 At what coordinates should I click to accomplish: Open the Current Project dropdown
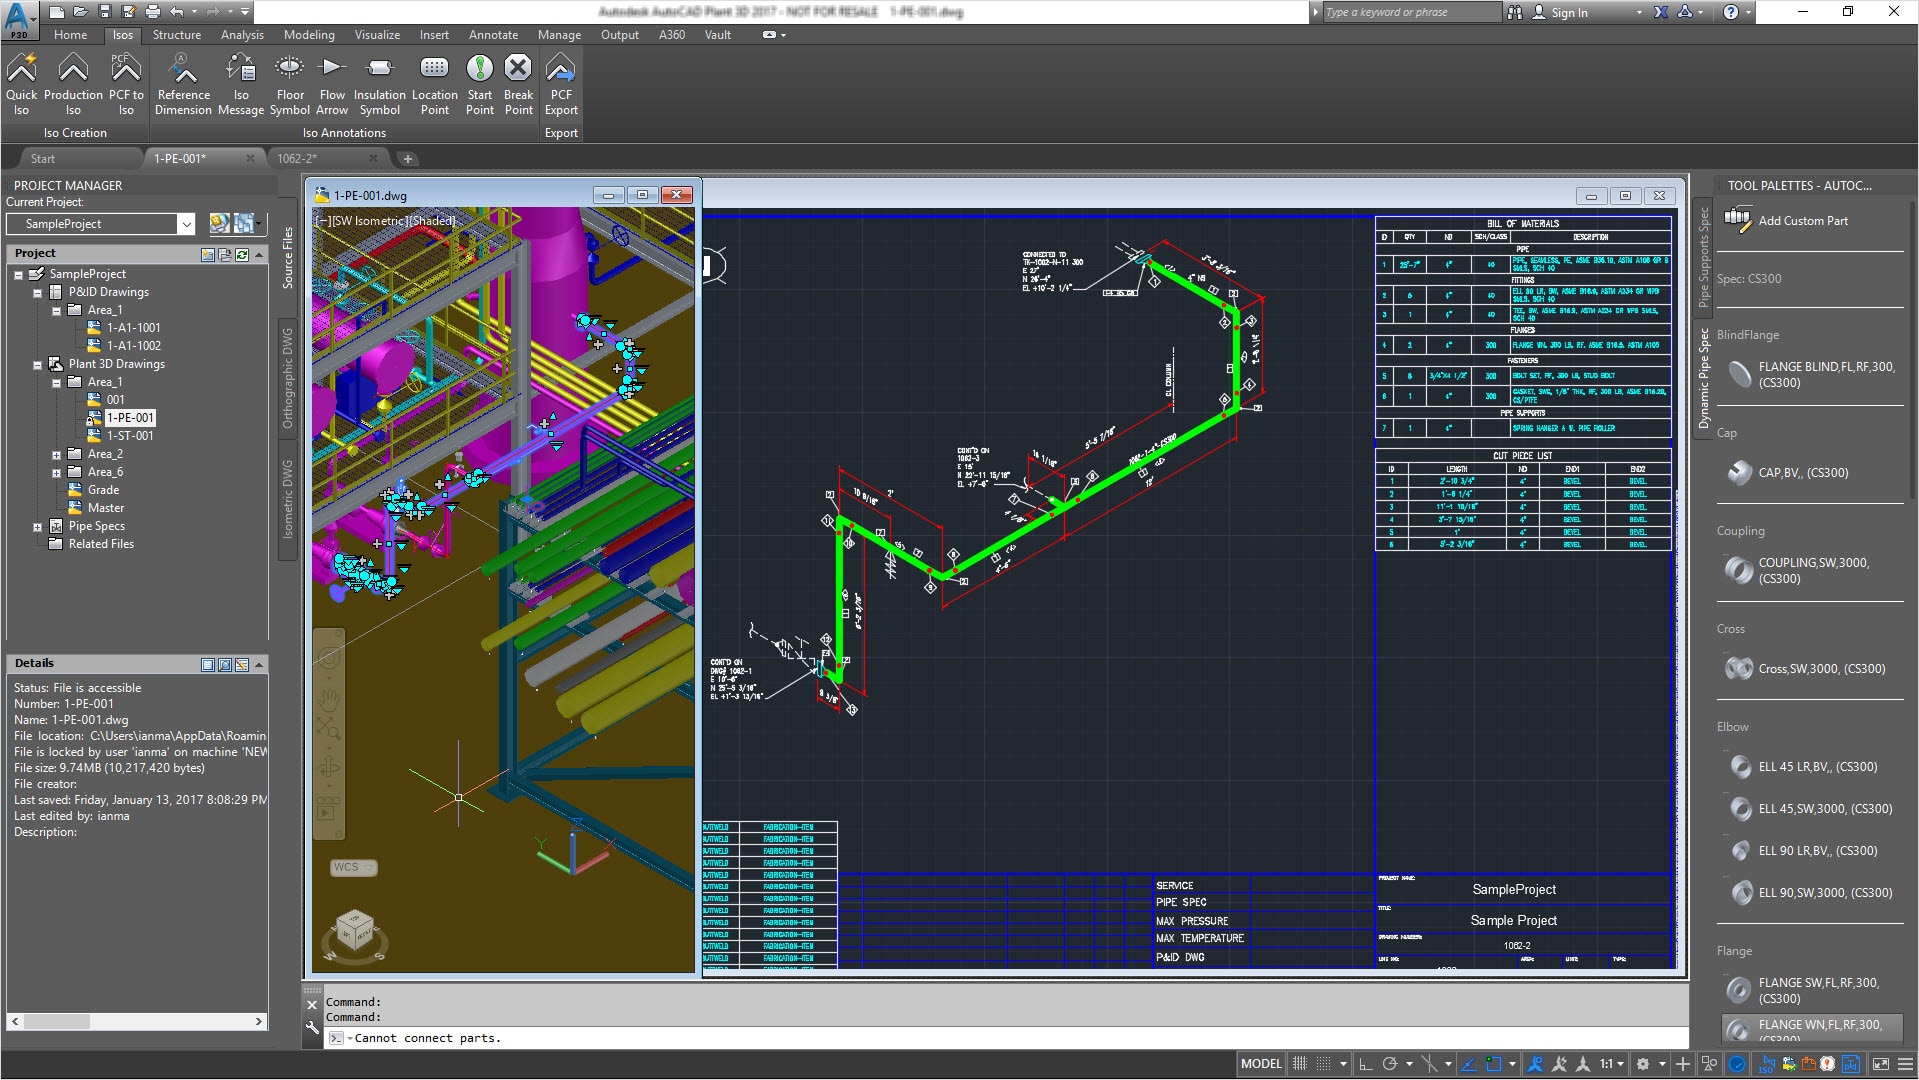click(186, 224)
